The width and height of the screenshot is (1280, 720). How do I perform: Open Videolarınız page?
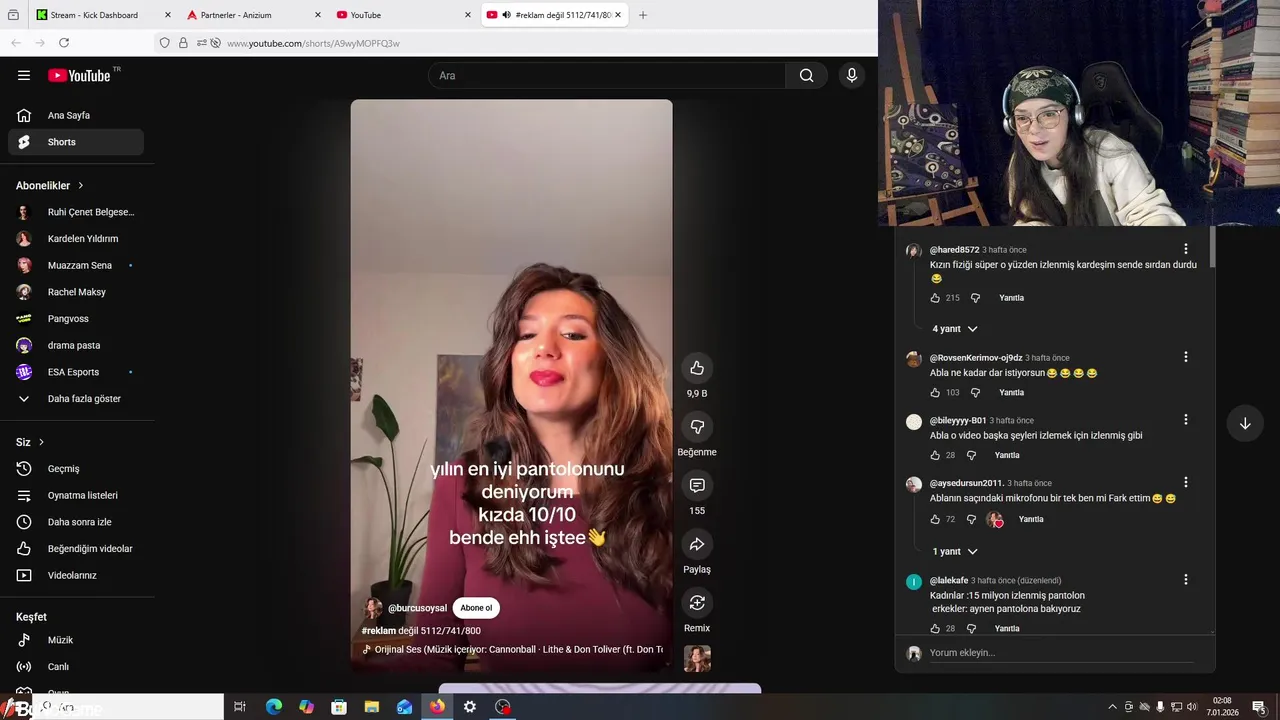coord(76,575)
